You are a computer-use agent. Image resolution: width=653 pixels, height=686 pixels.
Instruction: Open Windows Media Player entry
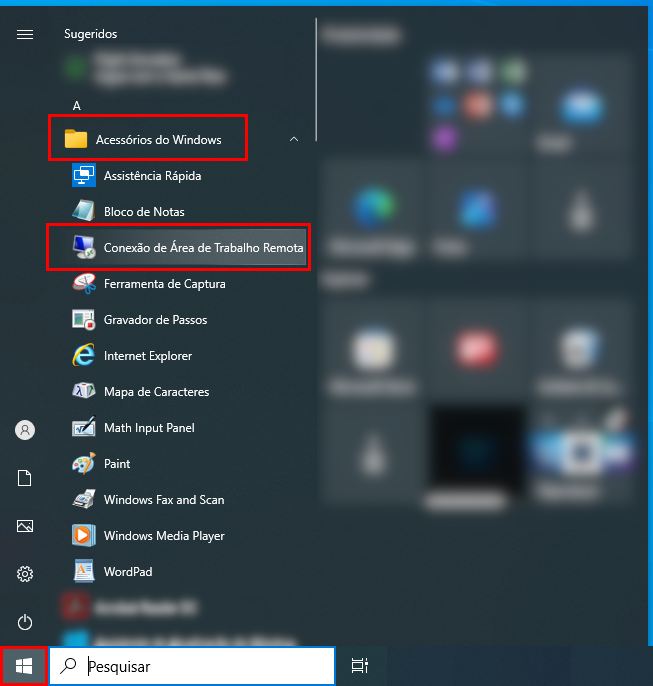(164, 536)
